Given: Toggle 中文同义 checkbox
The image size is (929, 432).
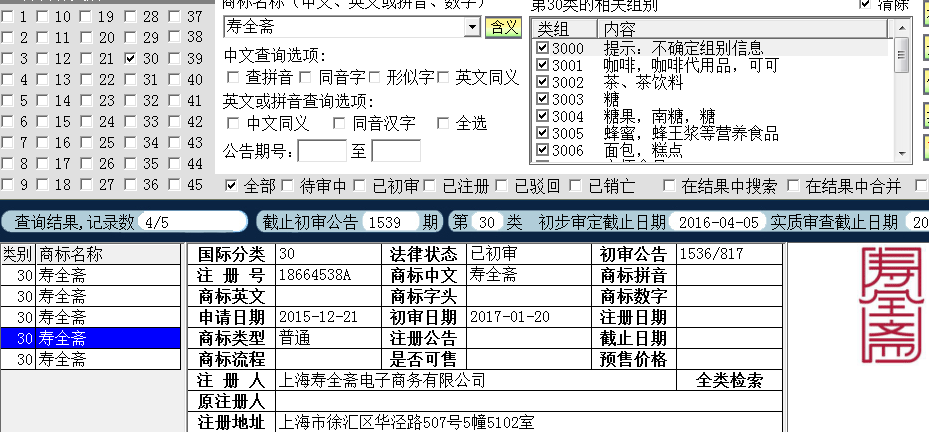Looking at the screenshot, I should 233,123.
